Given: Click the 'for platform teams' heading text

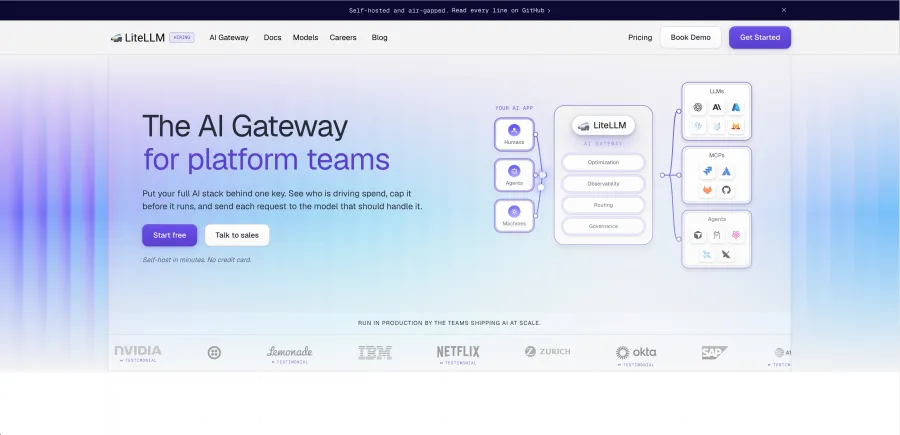Looking at the screenshot, I should click(266, 160).
